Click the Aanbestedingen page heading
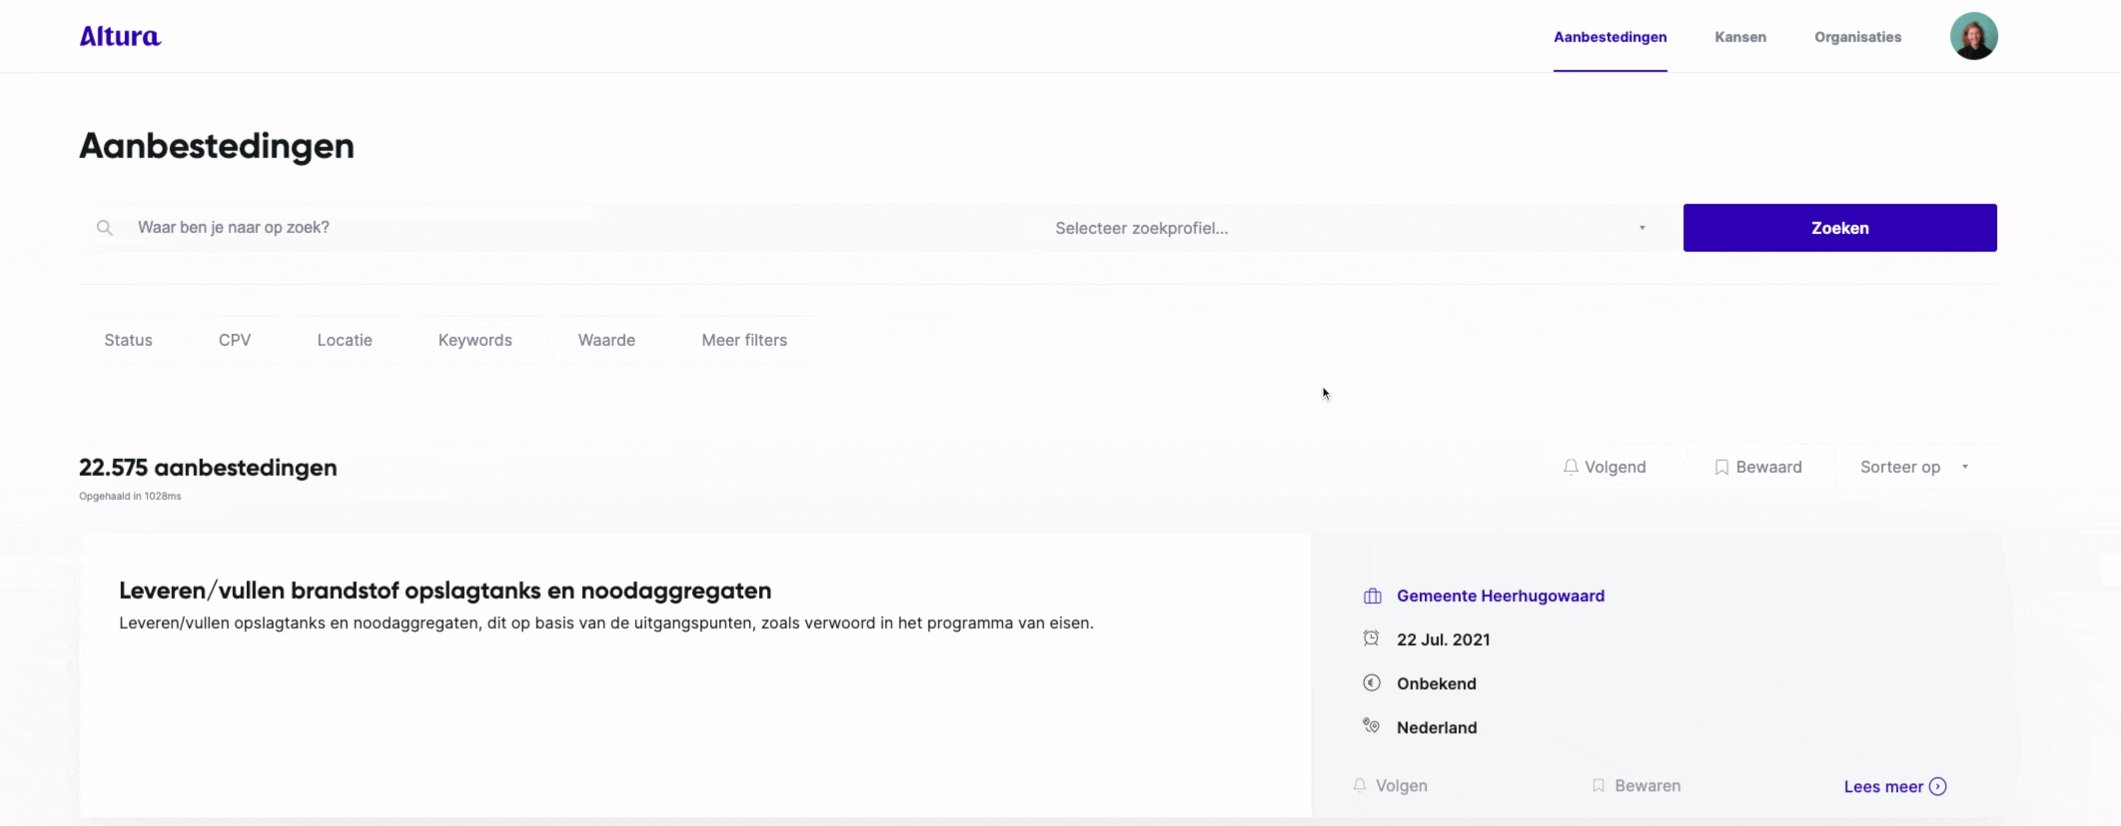Viewport: 2121px width, 826px height. 216,146
